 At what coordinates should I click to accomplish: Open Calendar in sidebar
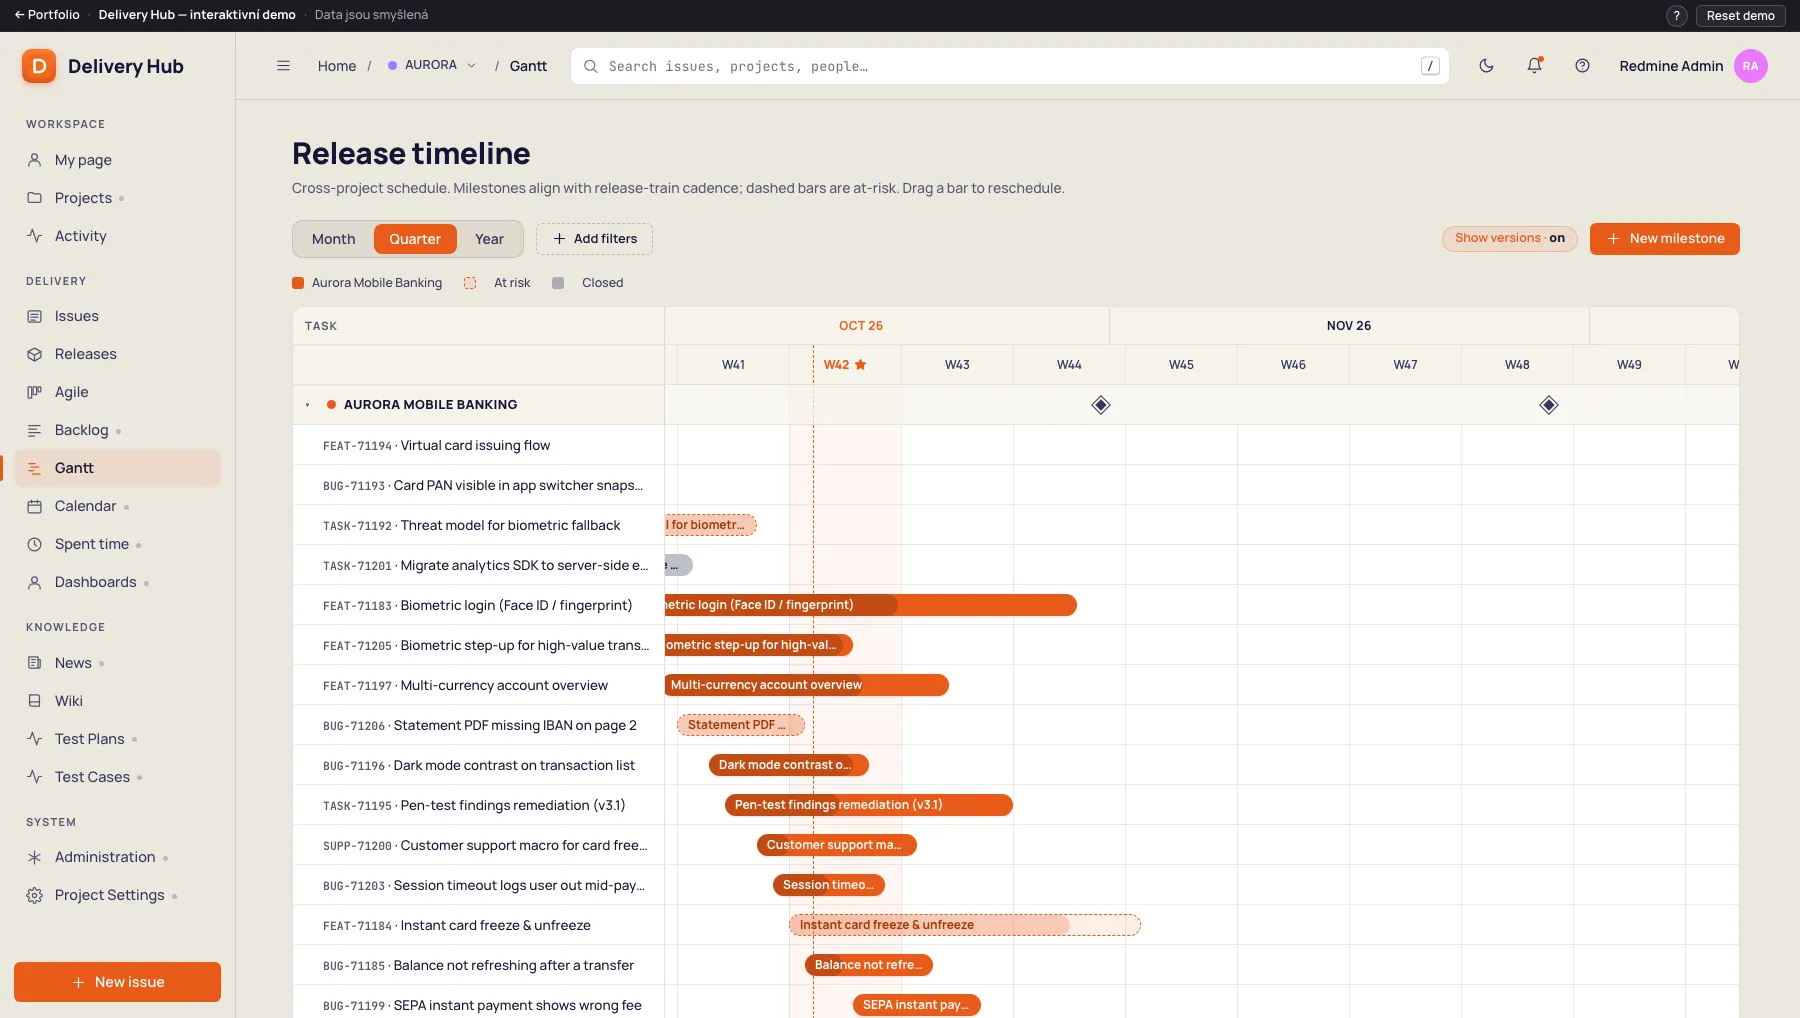(x=117, y=506)
